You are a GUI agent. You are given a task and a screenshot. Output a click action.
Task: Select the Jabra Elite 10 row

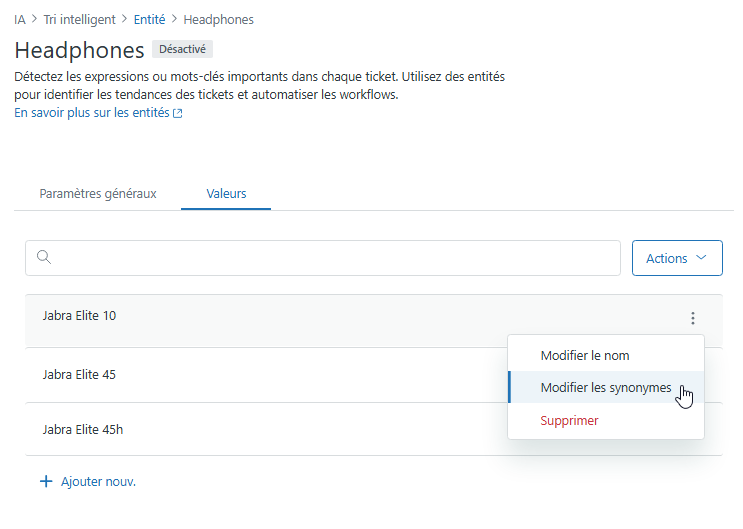tap(373, 320)
